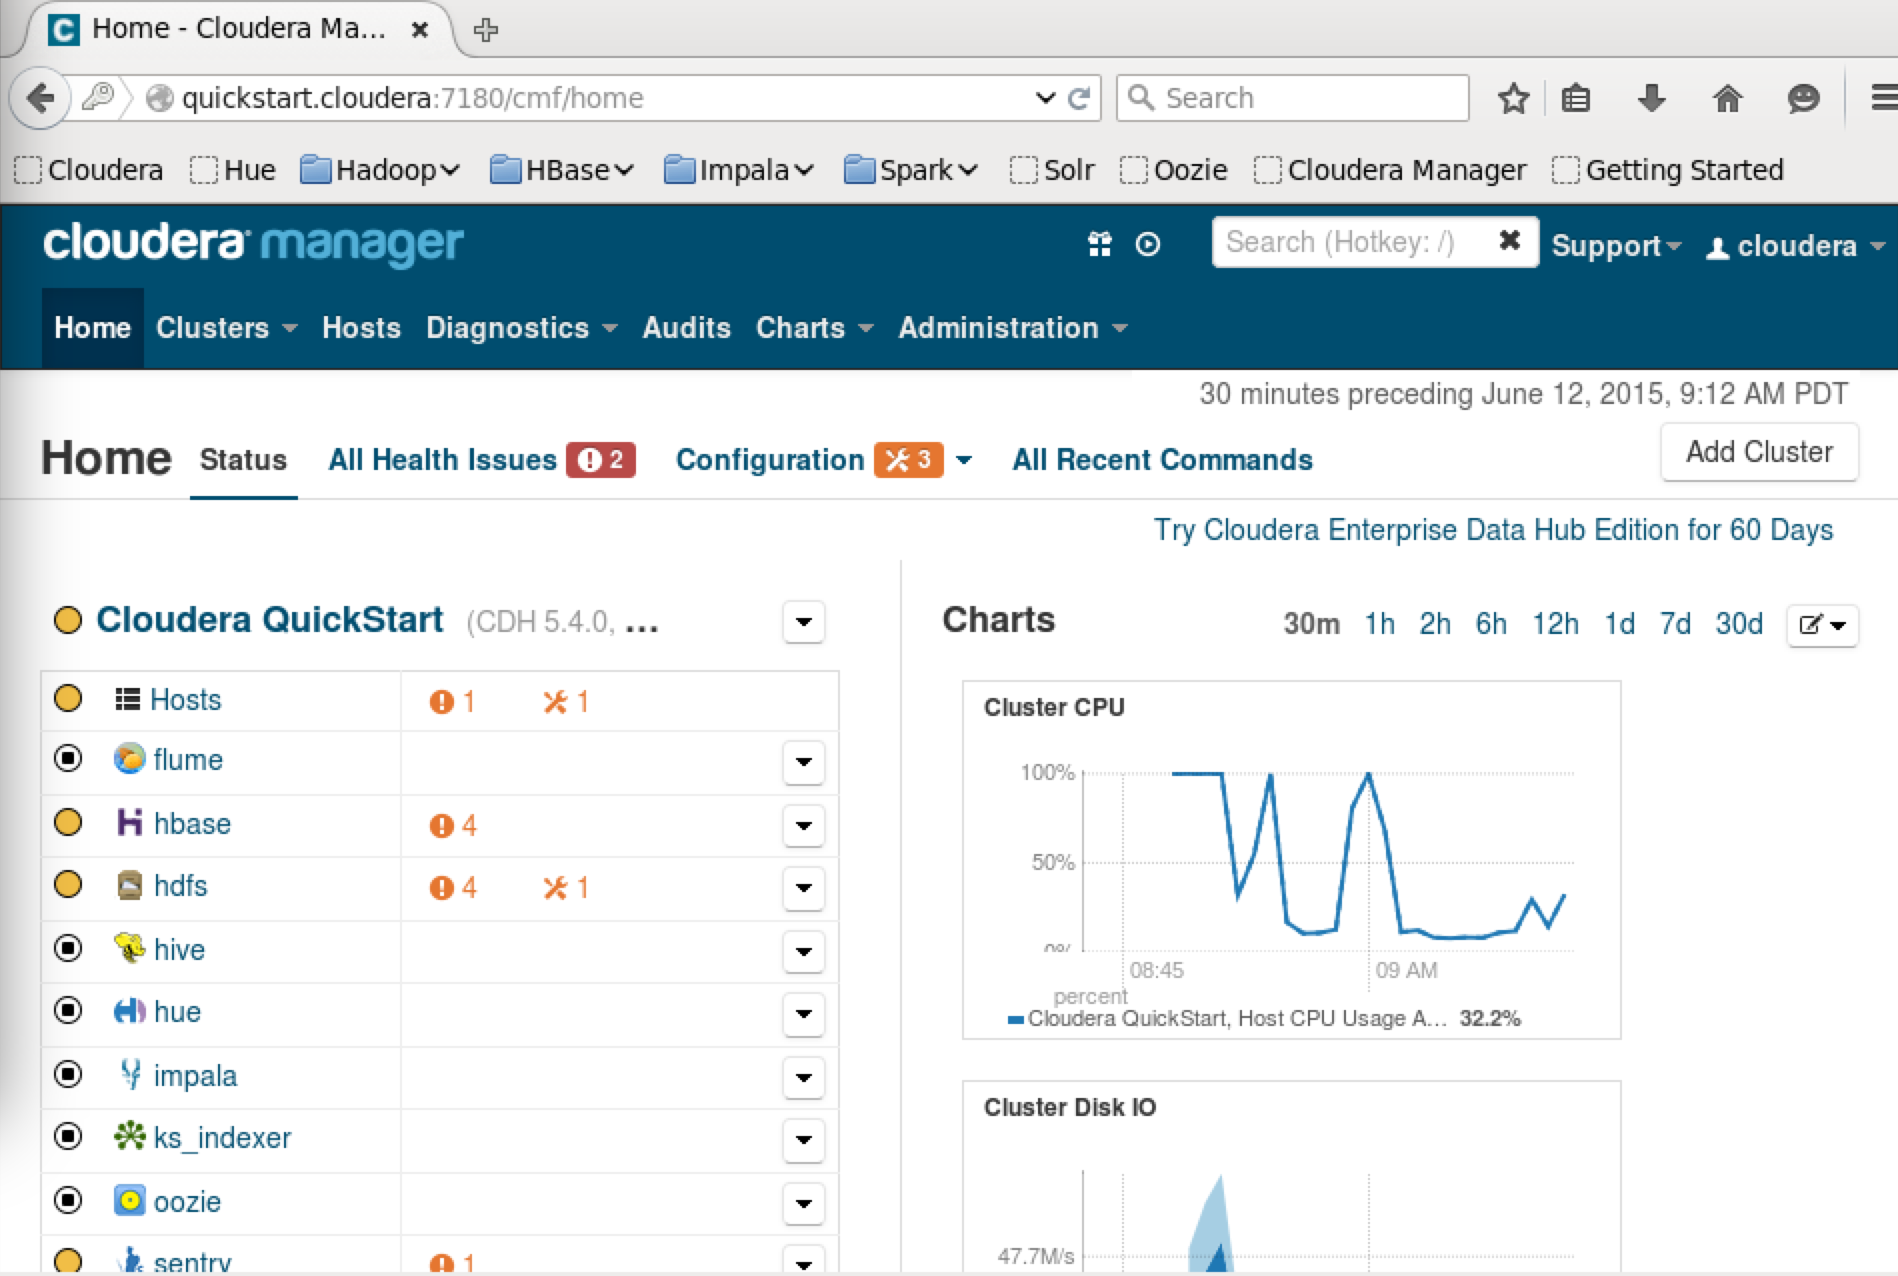Open the Hosts health issue badge showing 1
Viewport: 1898px width, 1276px height.
pos(452,702)
